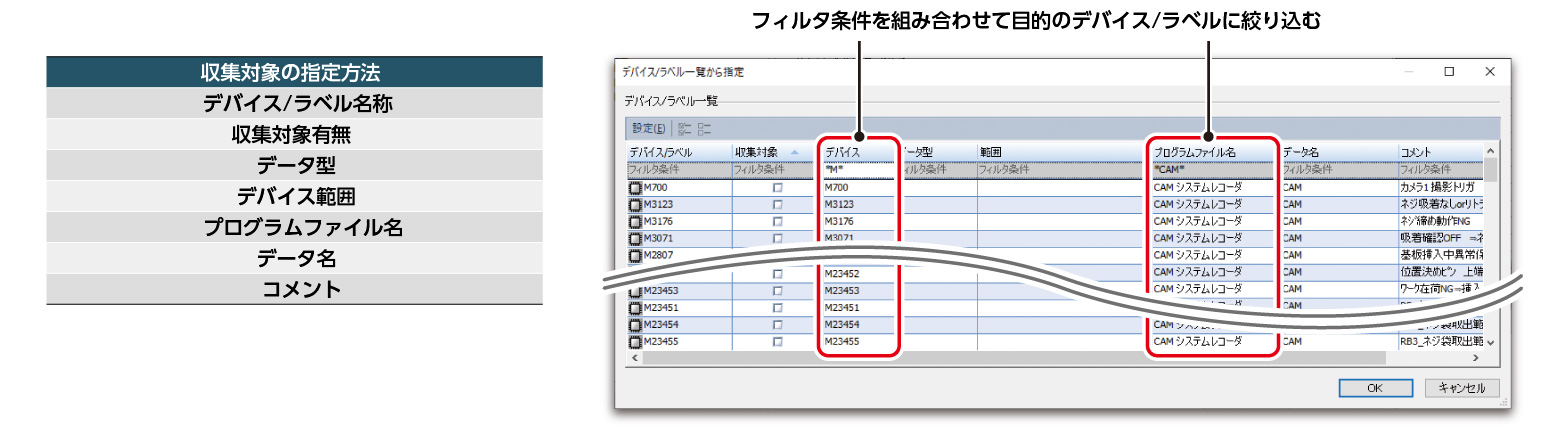
Task: Click the select-all checkboxes toolbar icon
Action: (685, 128)
